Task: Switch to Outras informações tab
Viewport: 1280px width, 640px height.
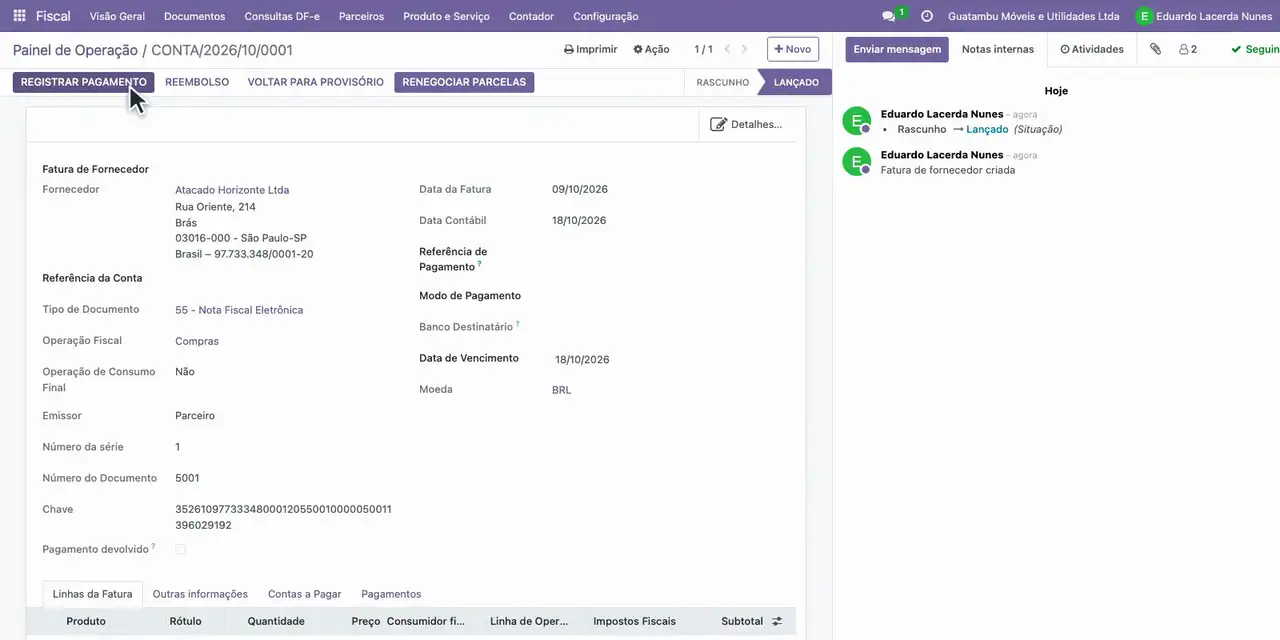Action: (x=200, y=594)
